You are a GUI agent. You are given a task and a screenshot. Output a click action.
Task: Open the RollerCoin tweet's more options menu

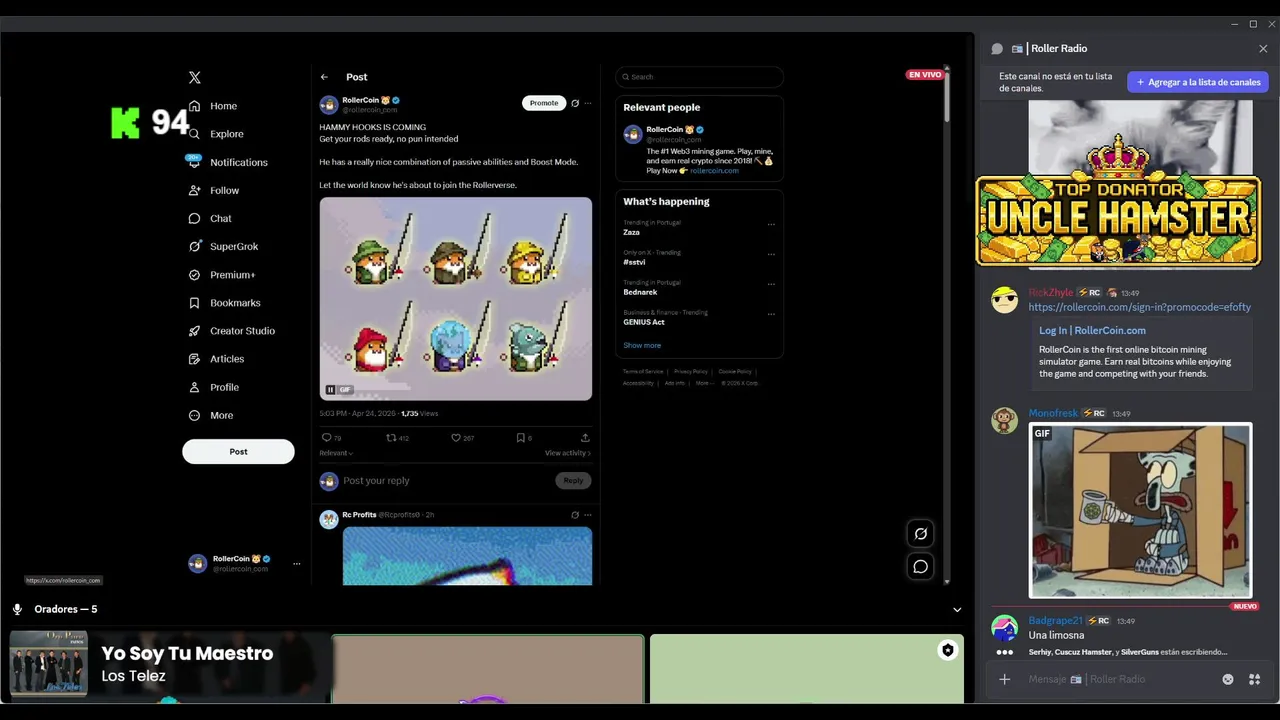pyautogui.click(x=588, y=103)
